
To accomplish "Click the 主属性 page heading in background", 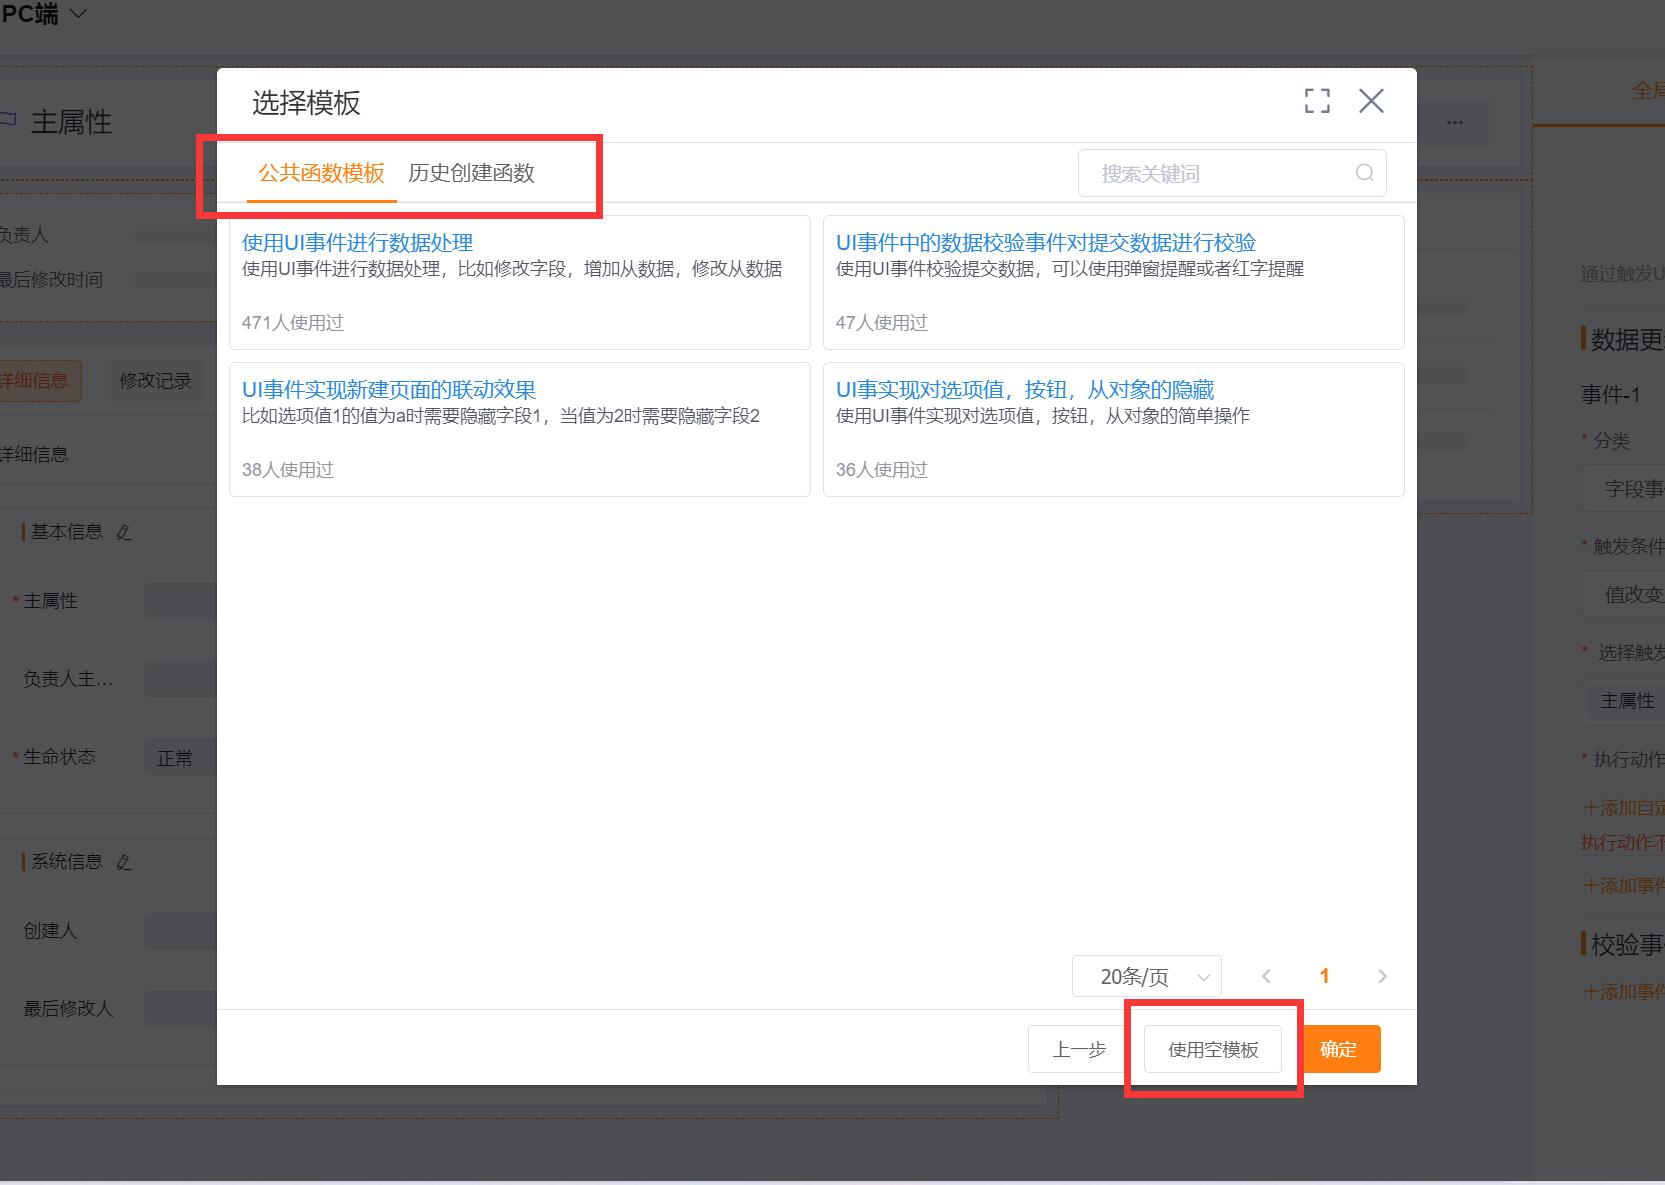I will [x=71, y=122].
